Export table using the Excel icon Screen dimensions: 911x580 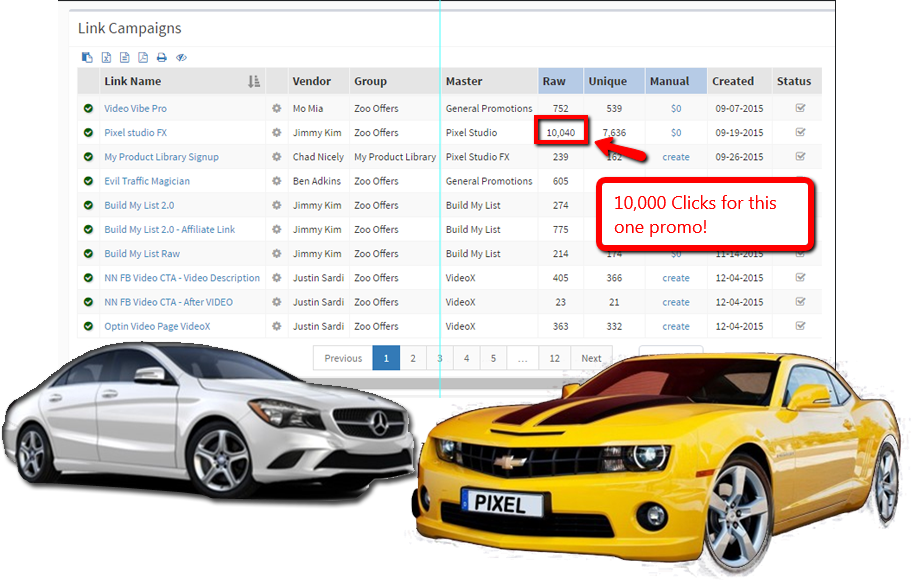106,57
